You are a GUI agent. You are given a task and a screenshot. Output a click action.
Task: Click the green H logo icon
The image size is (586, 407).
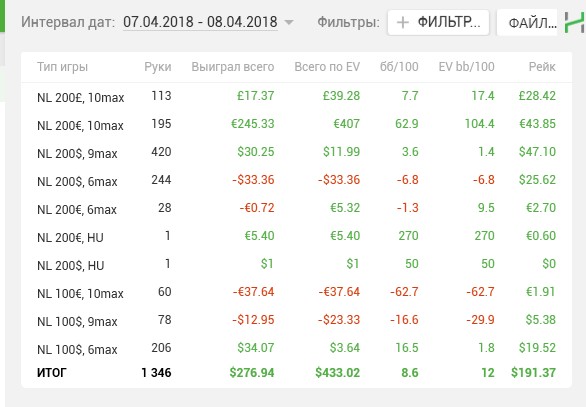click(575, 22)
